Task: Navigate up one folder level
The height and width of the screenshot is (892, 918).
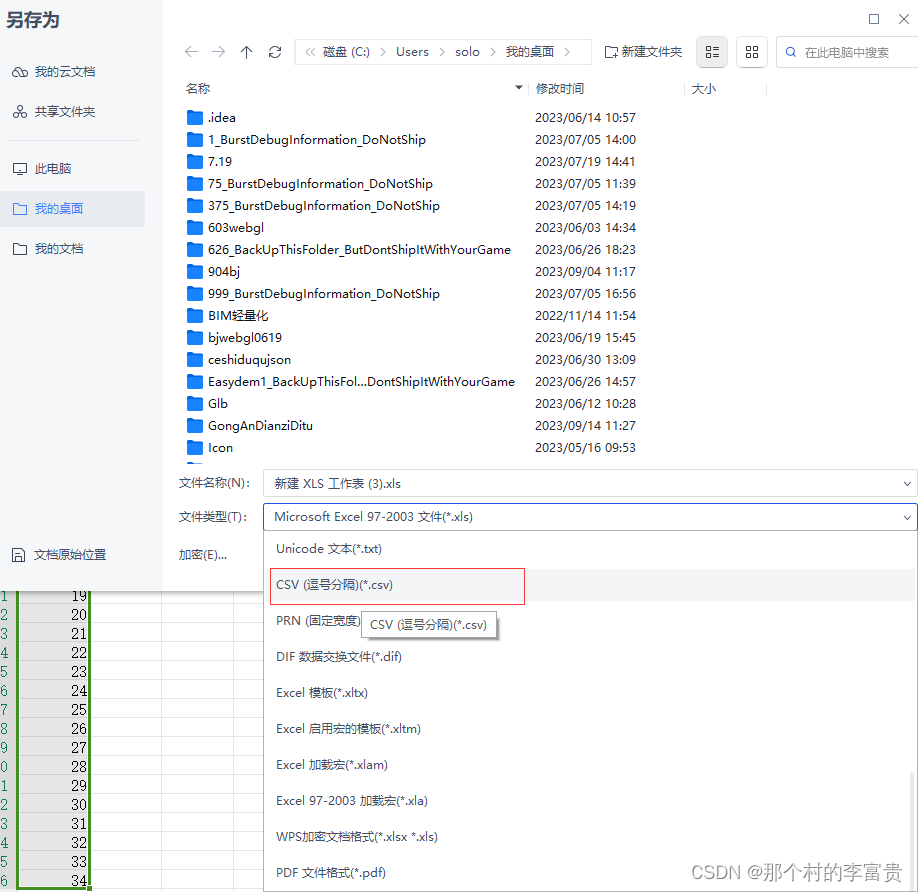Action: point(247,51)
